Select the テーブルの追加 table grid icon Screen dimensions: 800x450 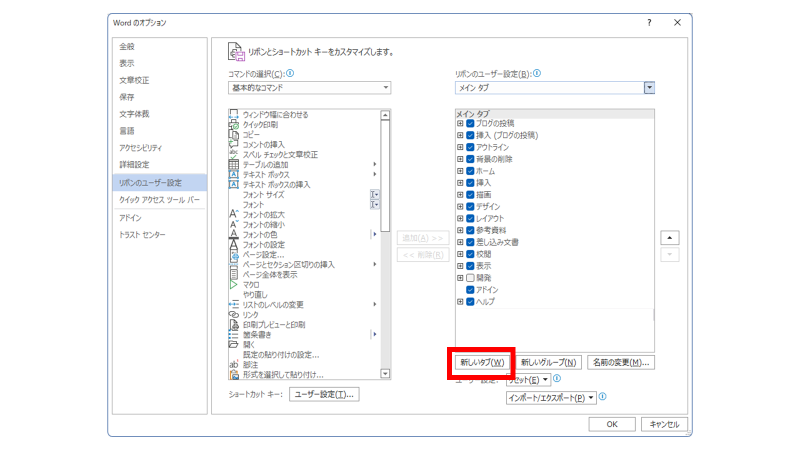point(234,164)
